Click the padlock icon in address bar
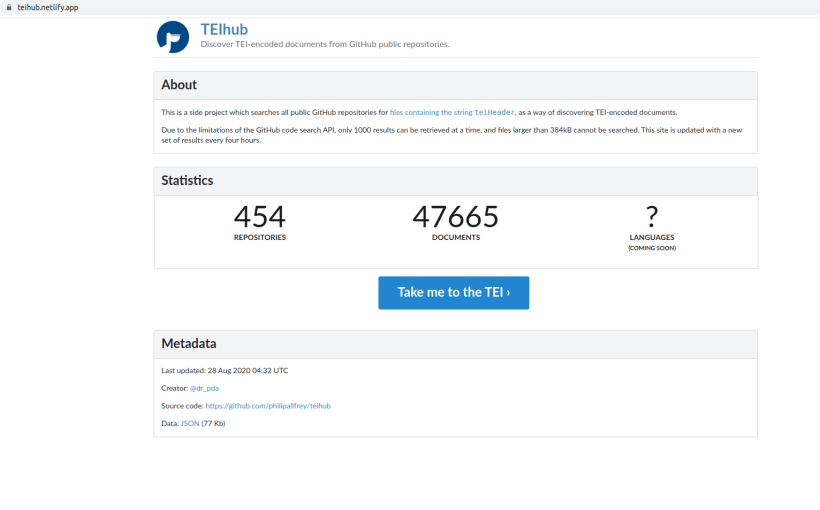820x510 pixels. tap(9, 7)
